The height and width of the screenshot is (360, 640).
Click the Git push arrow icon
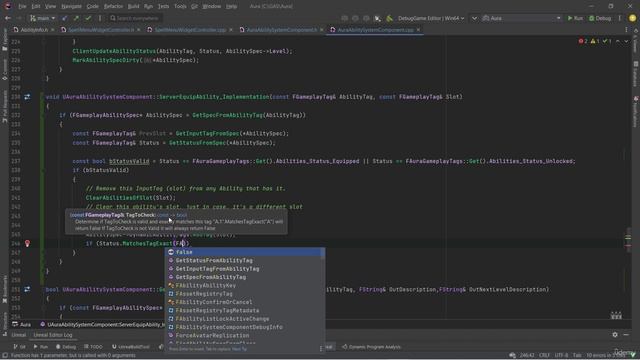pyautogui.click(x=76, y=18)
